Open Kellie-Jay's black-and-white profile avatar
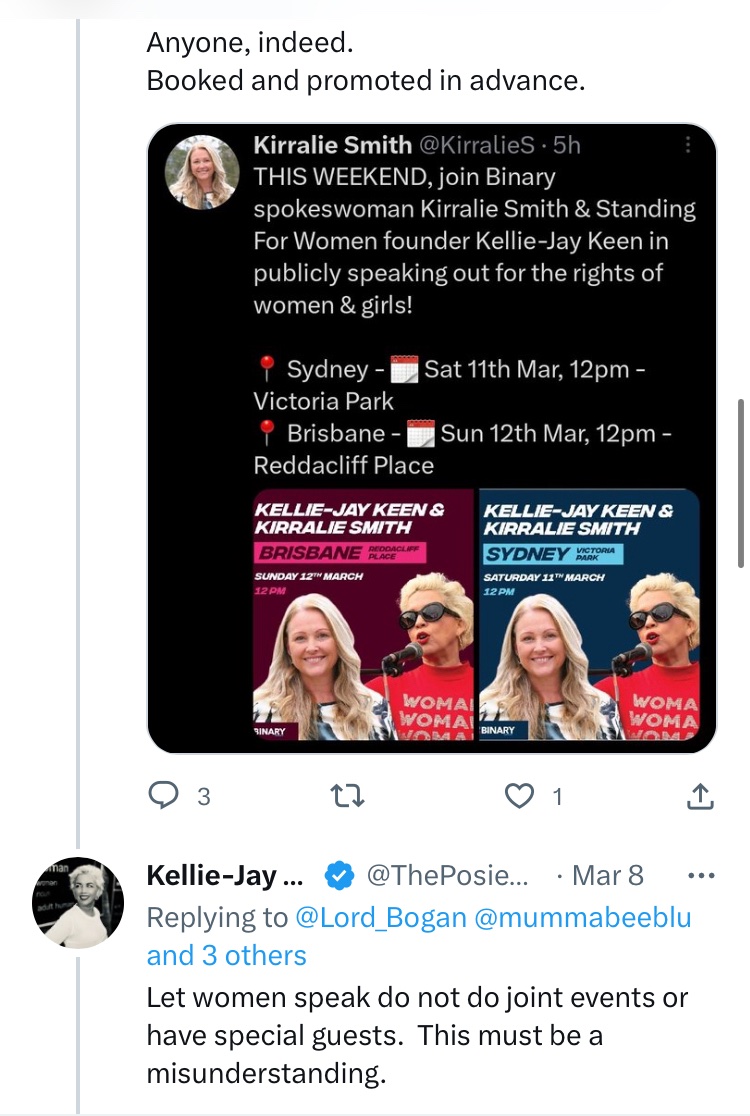Screen dimensions: 750x1116 click(78, 902)
